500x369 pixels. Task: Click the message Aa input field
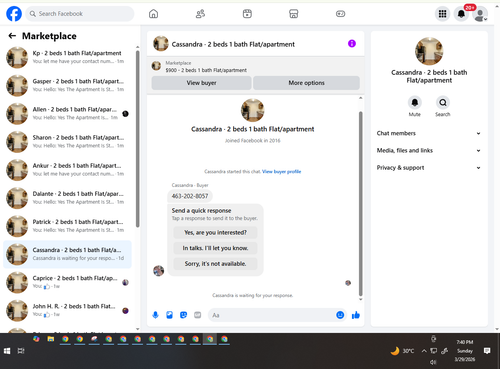click(x=272, y=315)
